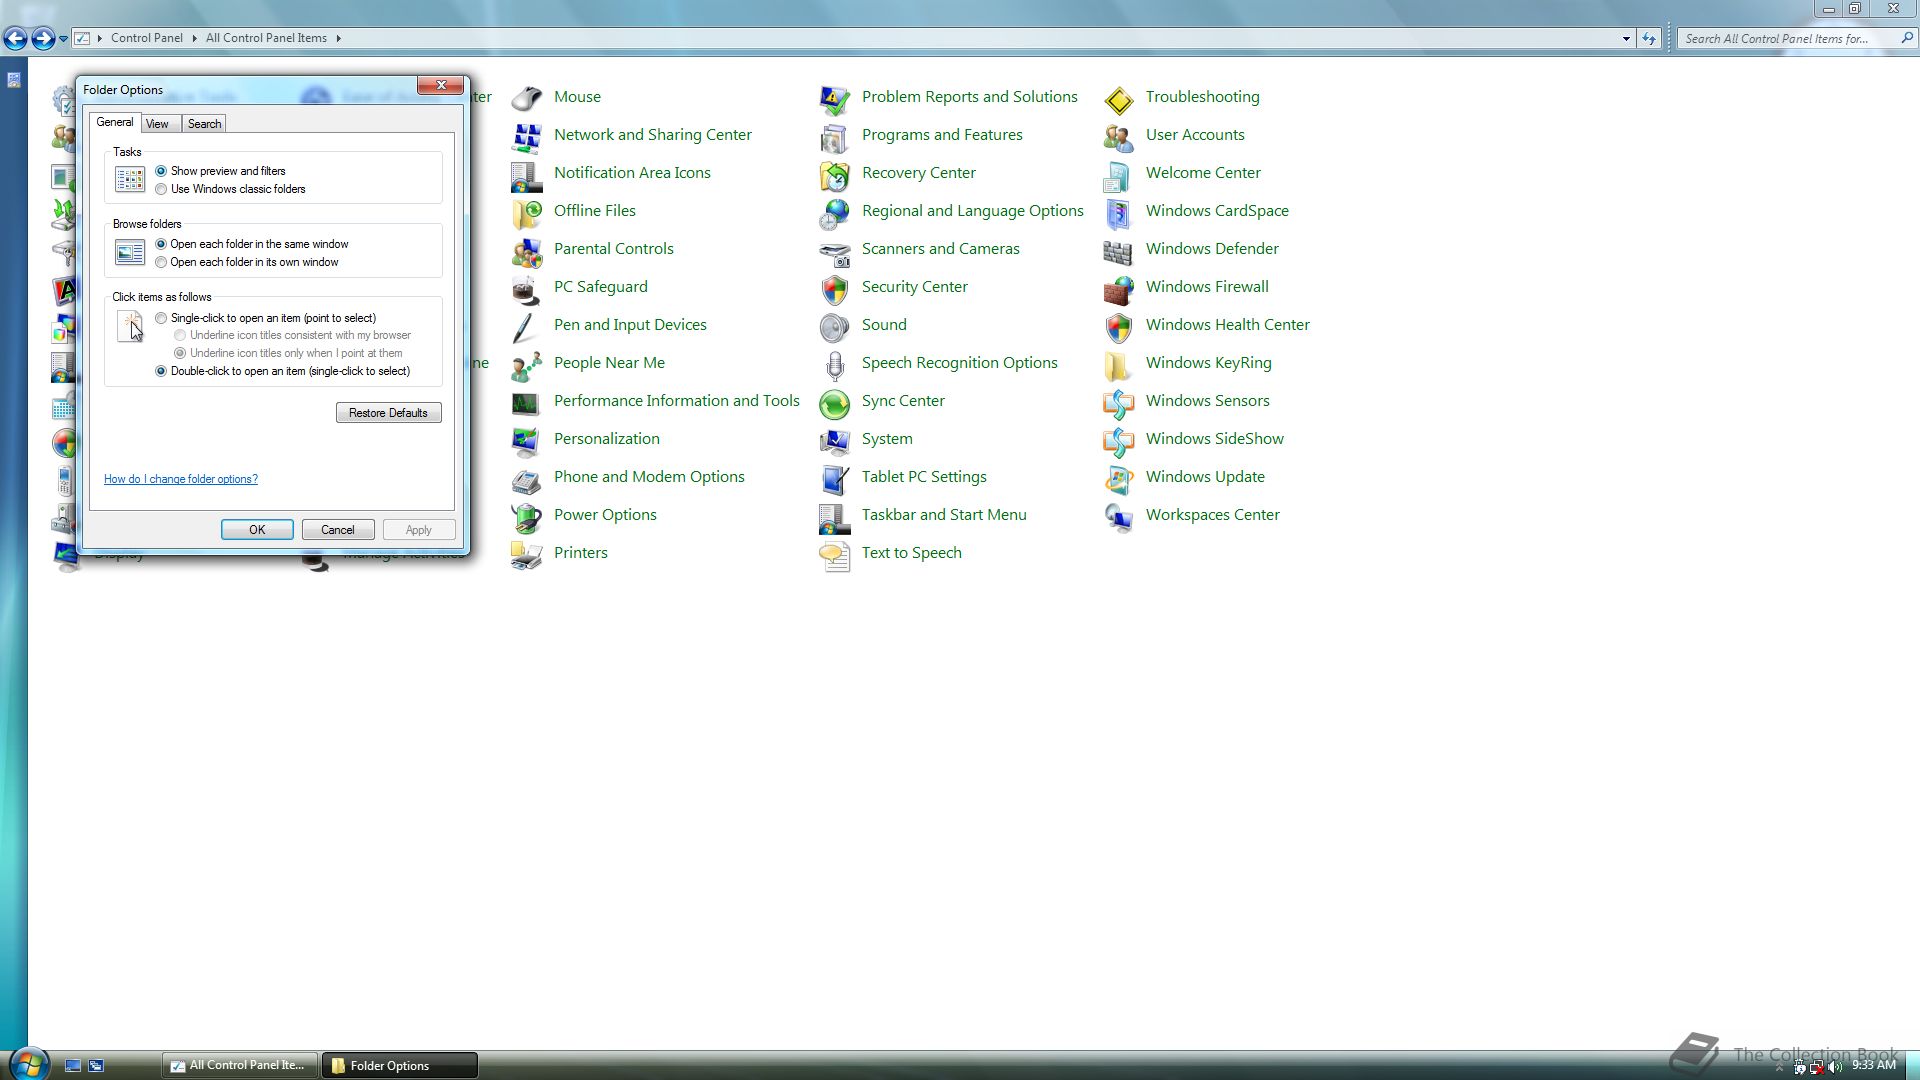Select Show preview and filters option
This screenshot has height=1080, width=1920.
point(161,171)
